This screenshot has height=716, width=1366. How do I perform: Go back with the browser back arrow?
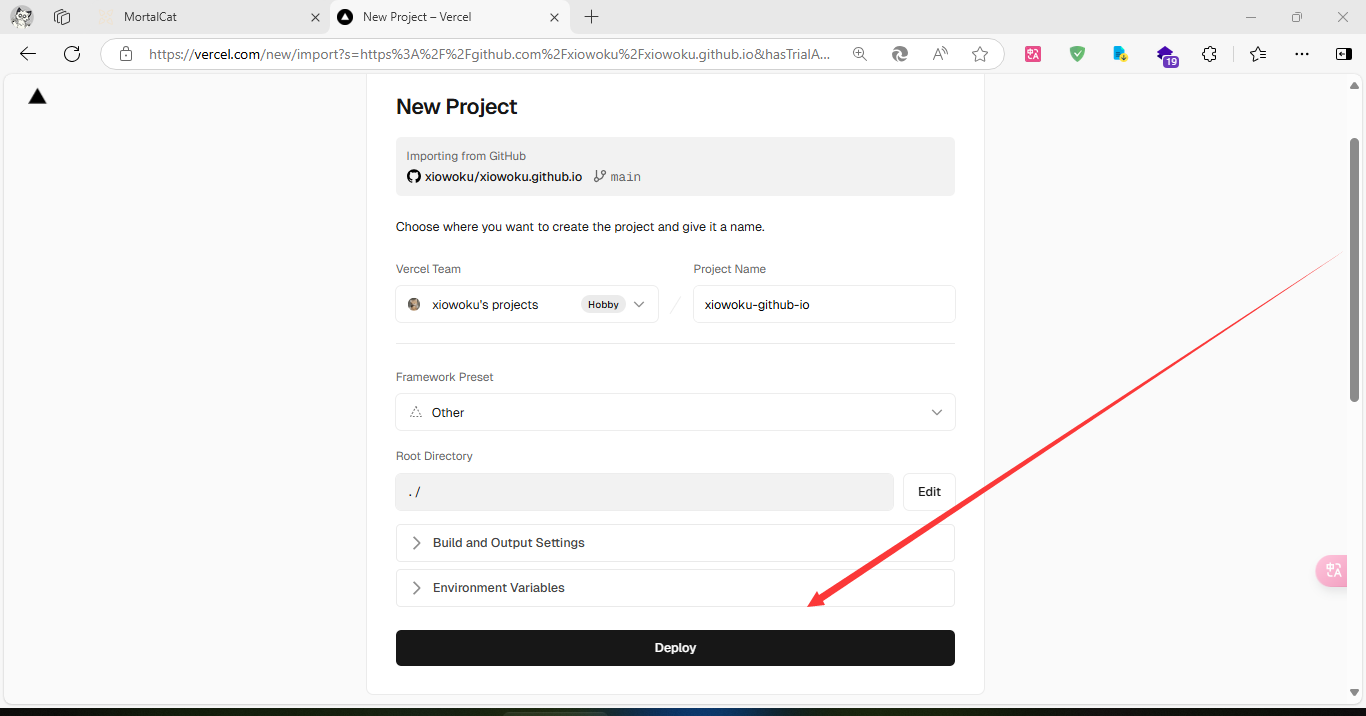pos(28,54)
